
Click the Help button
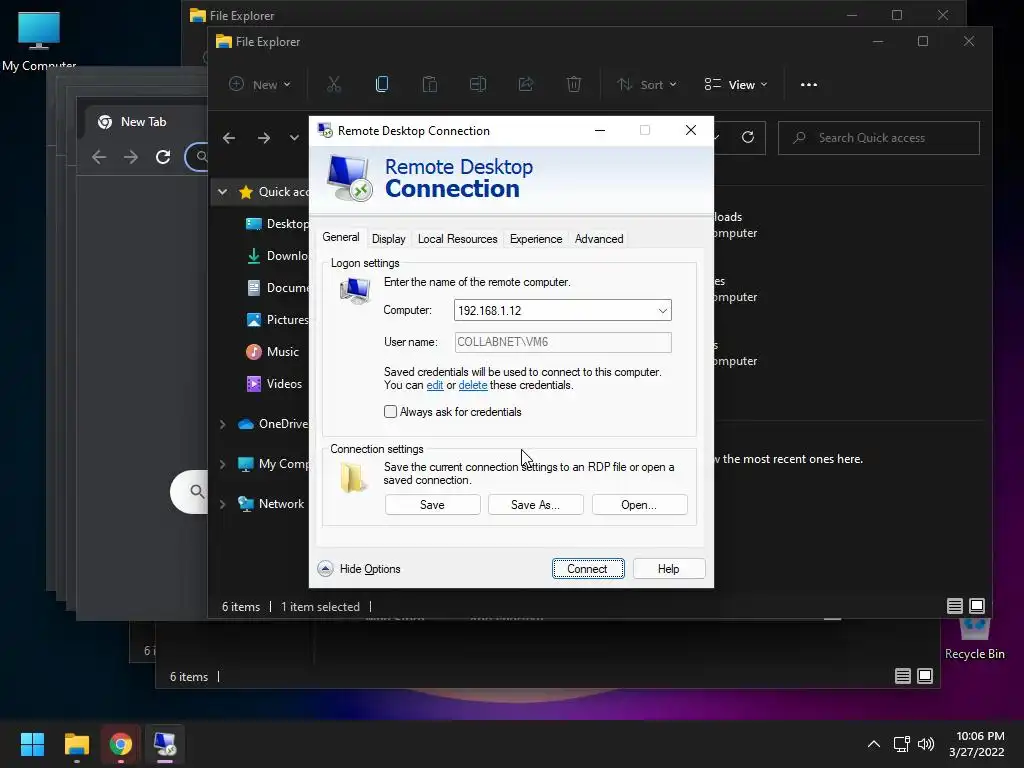pos(669,569)
